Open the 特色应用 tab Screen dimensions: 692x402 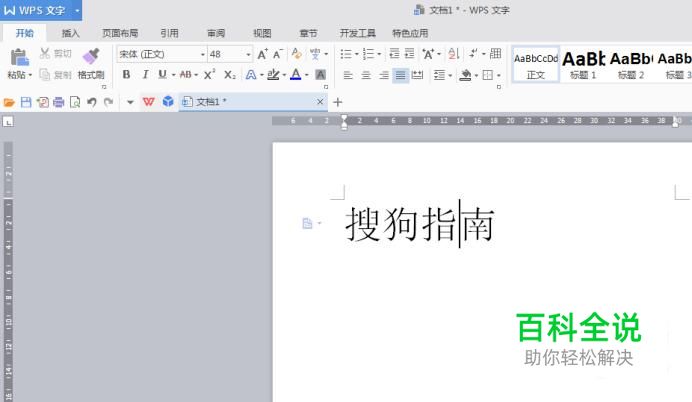410,33
